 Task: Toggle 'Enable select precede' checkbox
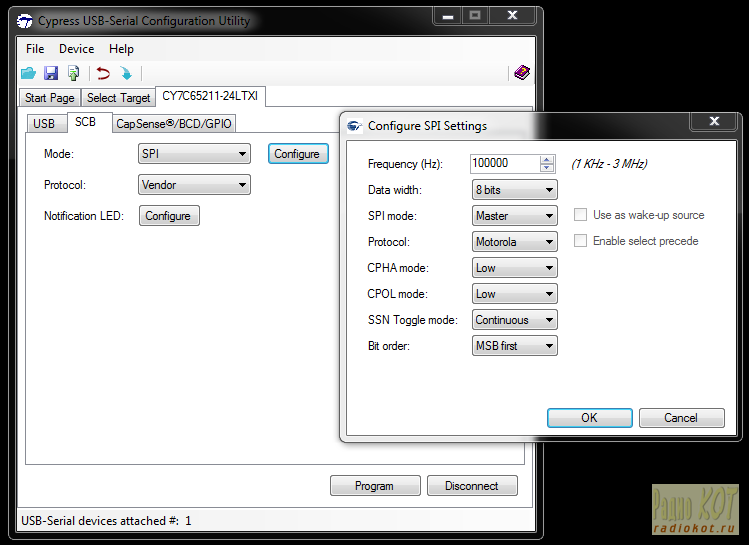pyautogui.click(x=580, y=241)
